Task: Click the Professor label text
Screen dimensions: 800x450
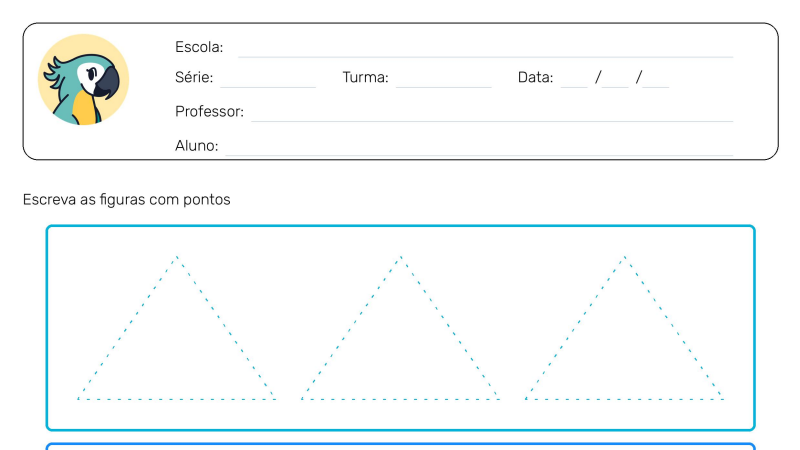Action: pos(209,111)
